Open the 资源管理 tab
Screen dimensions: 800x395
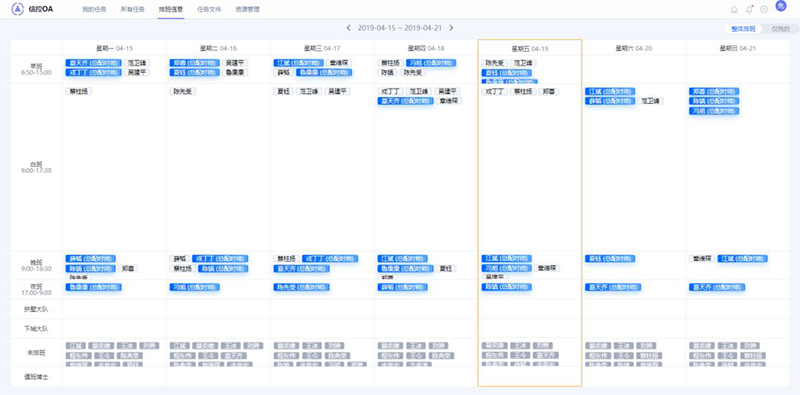point(247,9)
